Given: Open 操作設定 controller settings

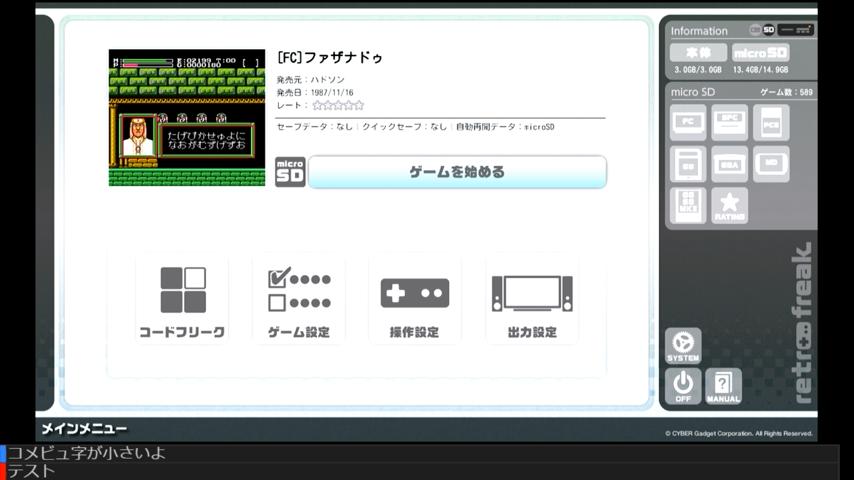Looking at the screenshot, I should tap(414, 302).
